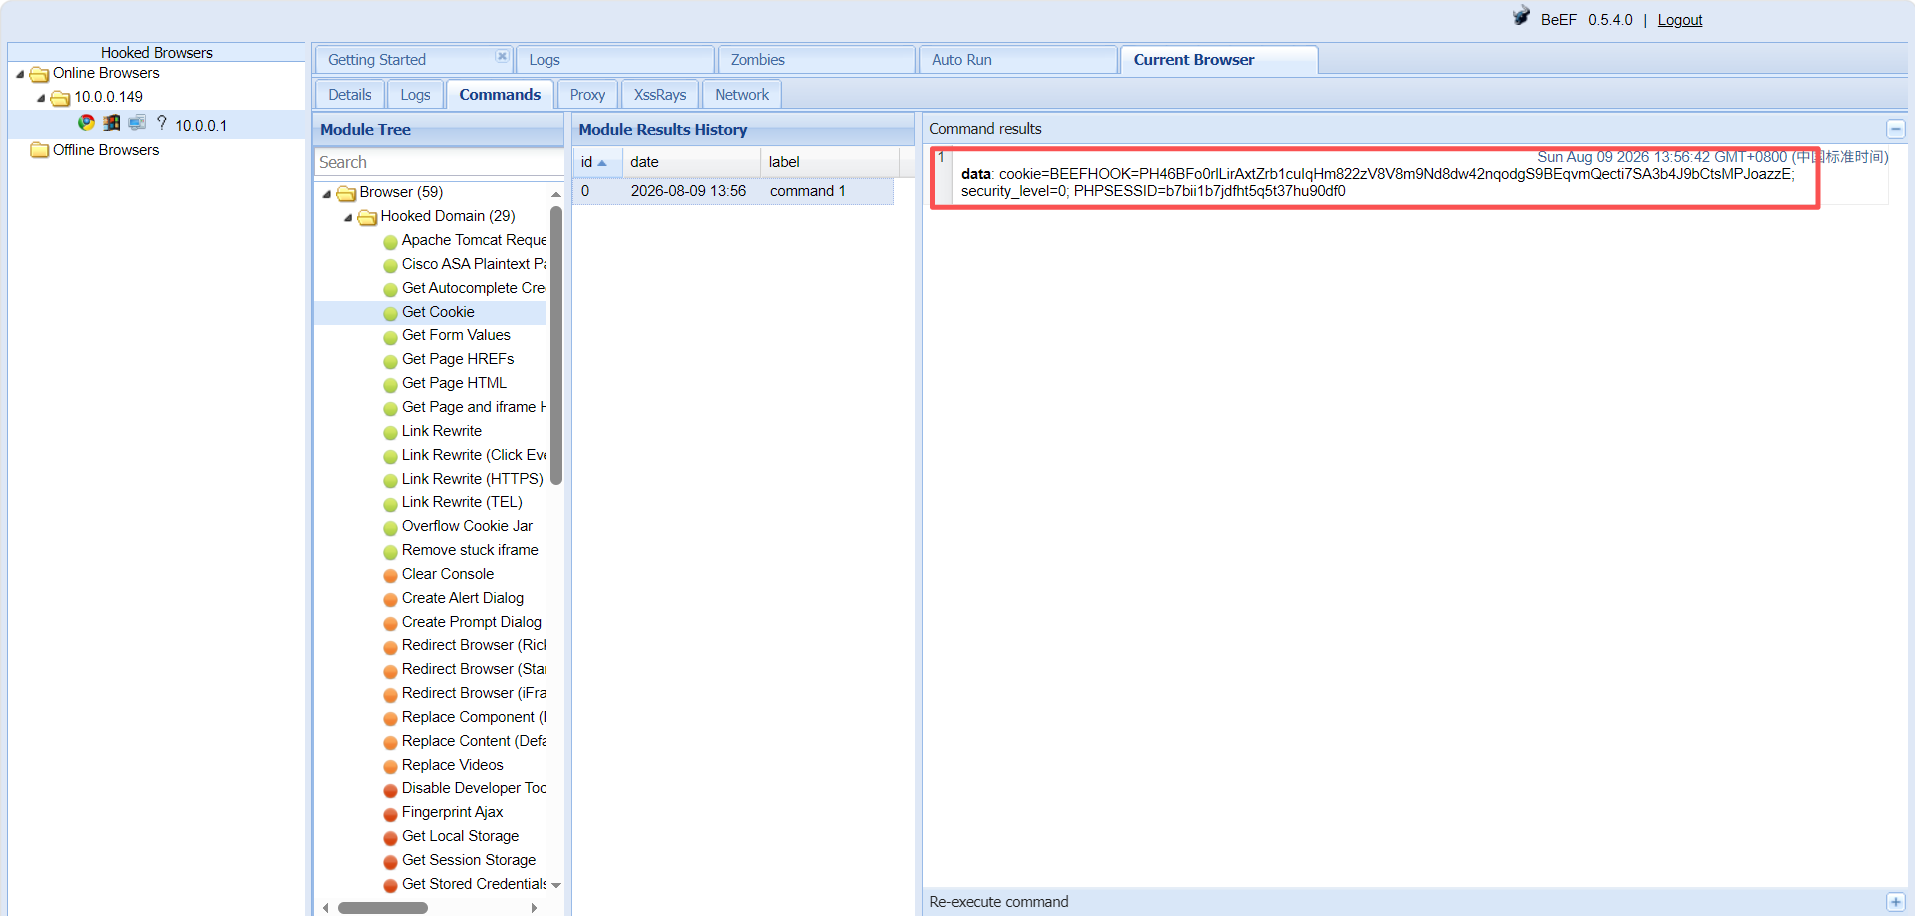Click green dot beside Get Form Values
The height and width of the screenshot is (916, 1915).
(390, 336)
